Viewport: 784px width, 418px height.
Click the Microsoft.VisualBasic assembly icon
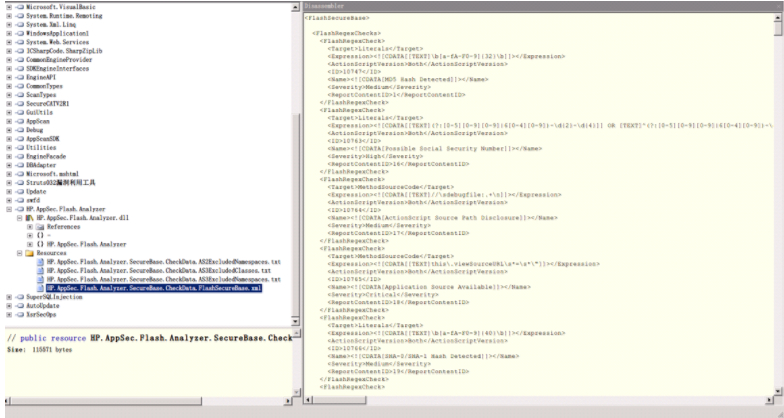[x=20, y=7]
